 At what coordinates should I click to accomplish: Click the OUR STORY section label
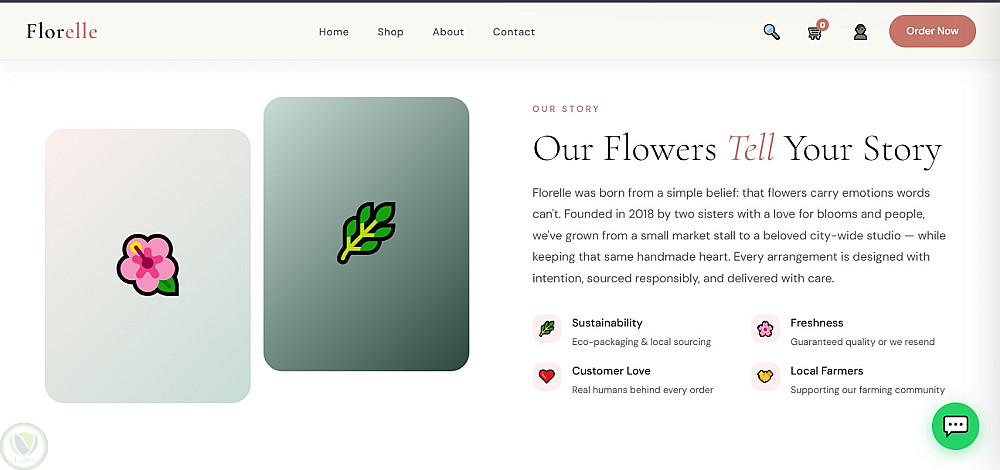click(566, 109)
